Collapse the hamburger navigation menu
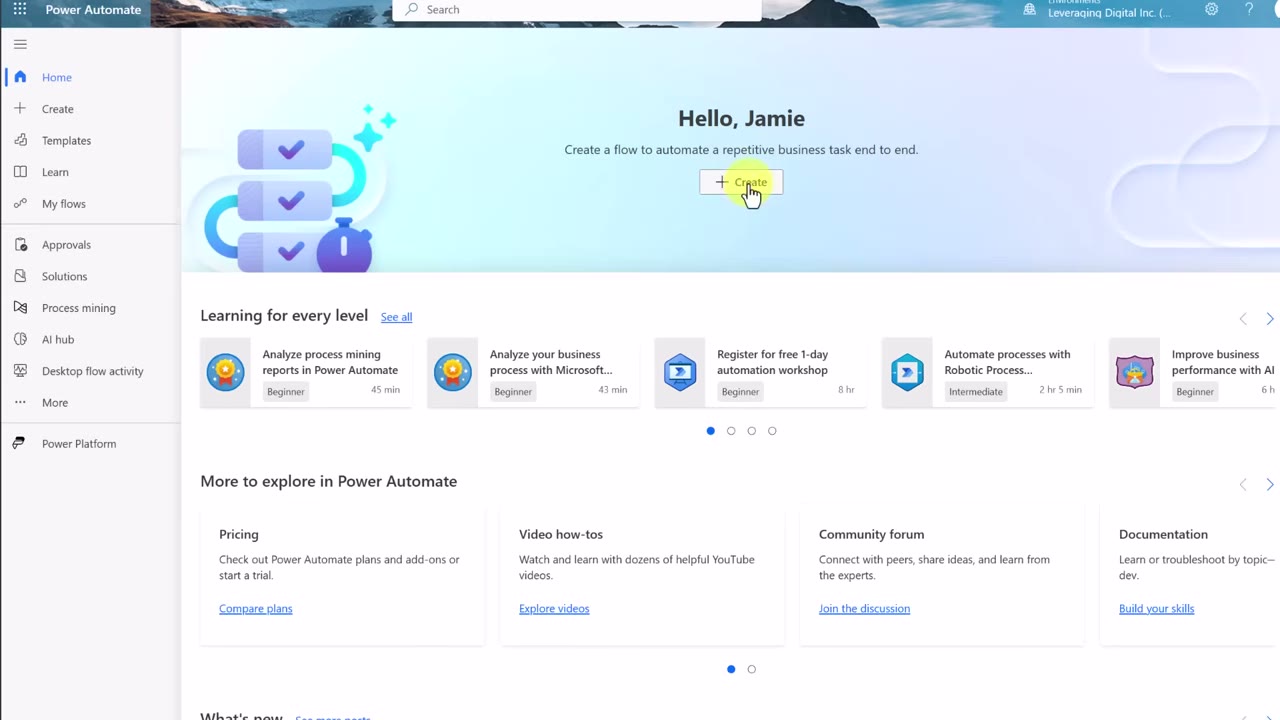 pyautogui.click(x=20, y=44)
